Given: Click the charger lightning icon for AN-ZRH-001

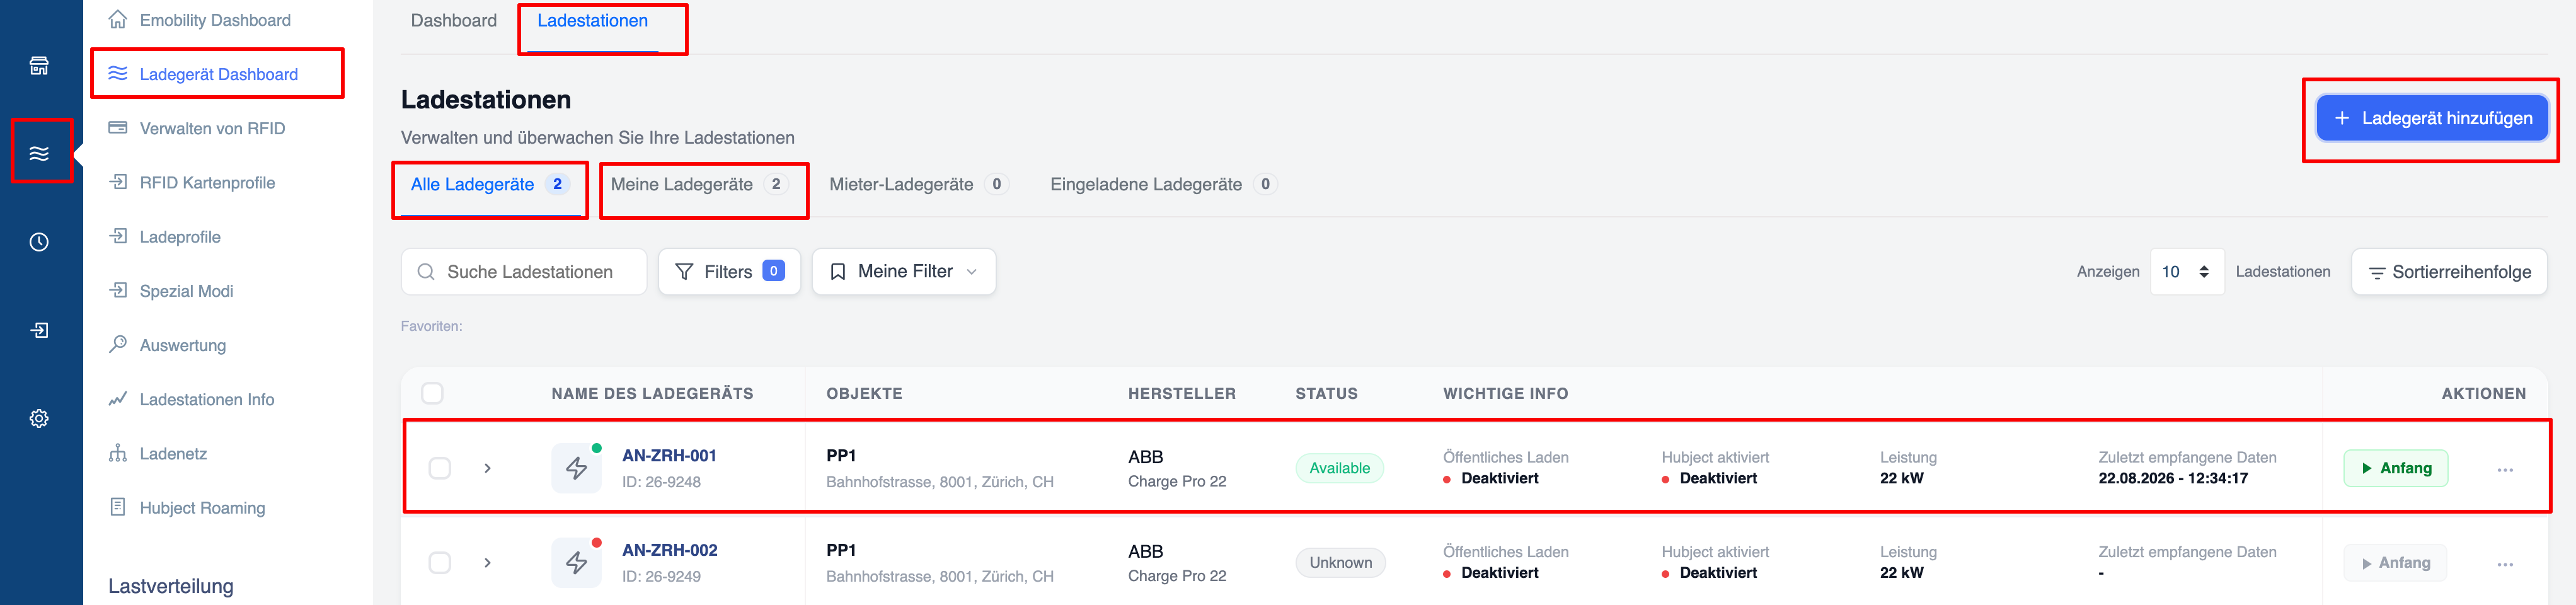Looking at the screenshot, I should click(x=577, y=468).
